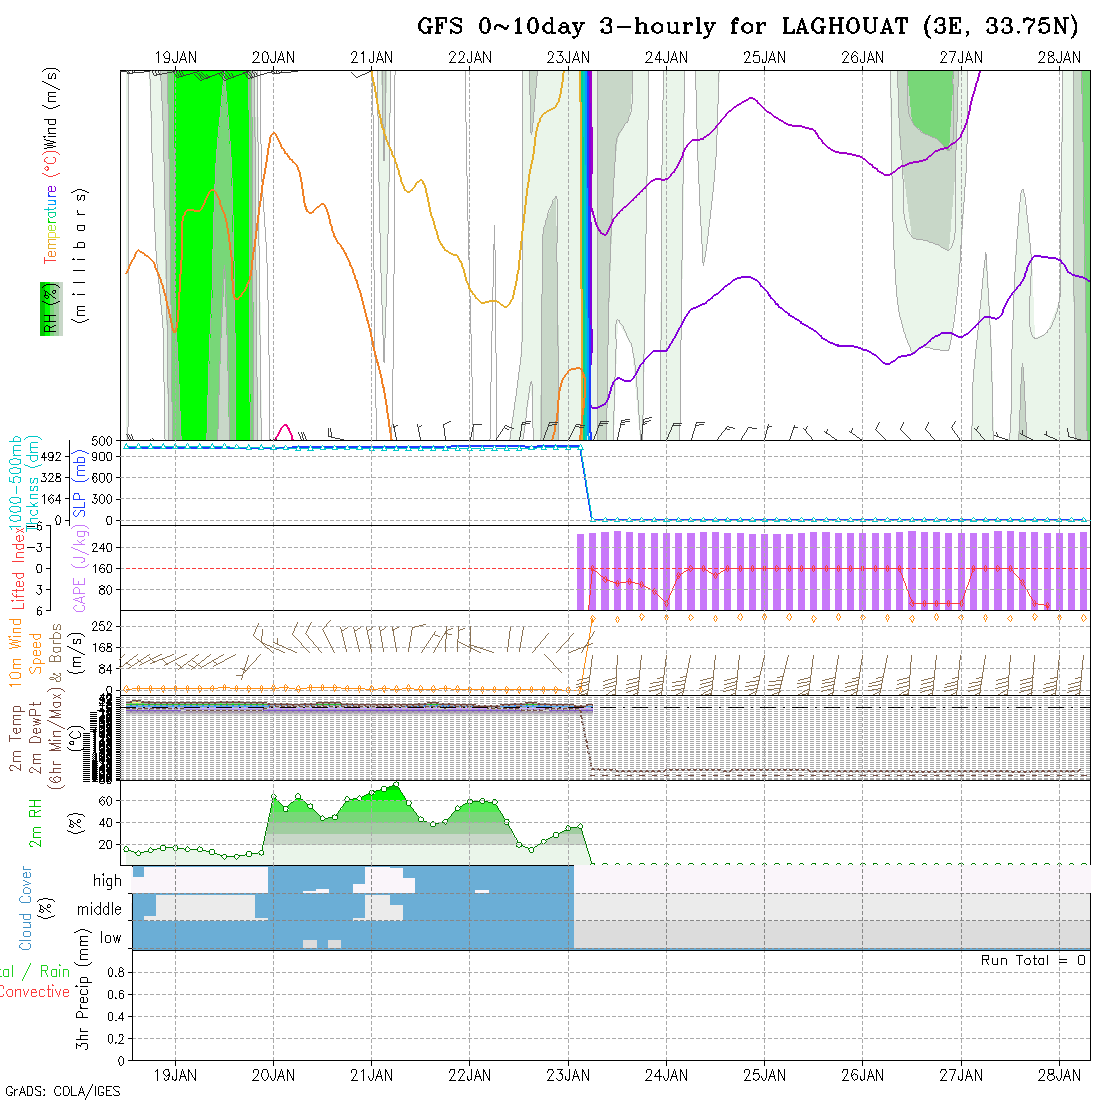Click the 22JAN label on the top date axis
The width and height of the screenshot is (1100, 1100).
point(470,58)
